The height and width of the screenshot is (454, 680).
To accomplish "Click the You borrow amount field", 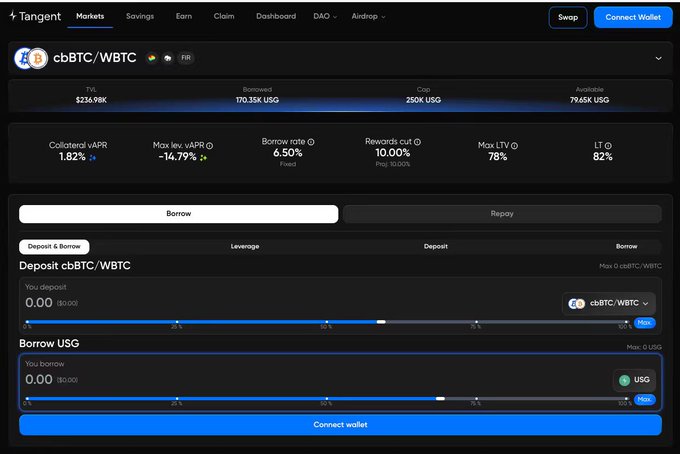I will [39, 379].
